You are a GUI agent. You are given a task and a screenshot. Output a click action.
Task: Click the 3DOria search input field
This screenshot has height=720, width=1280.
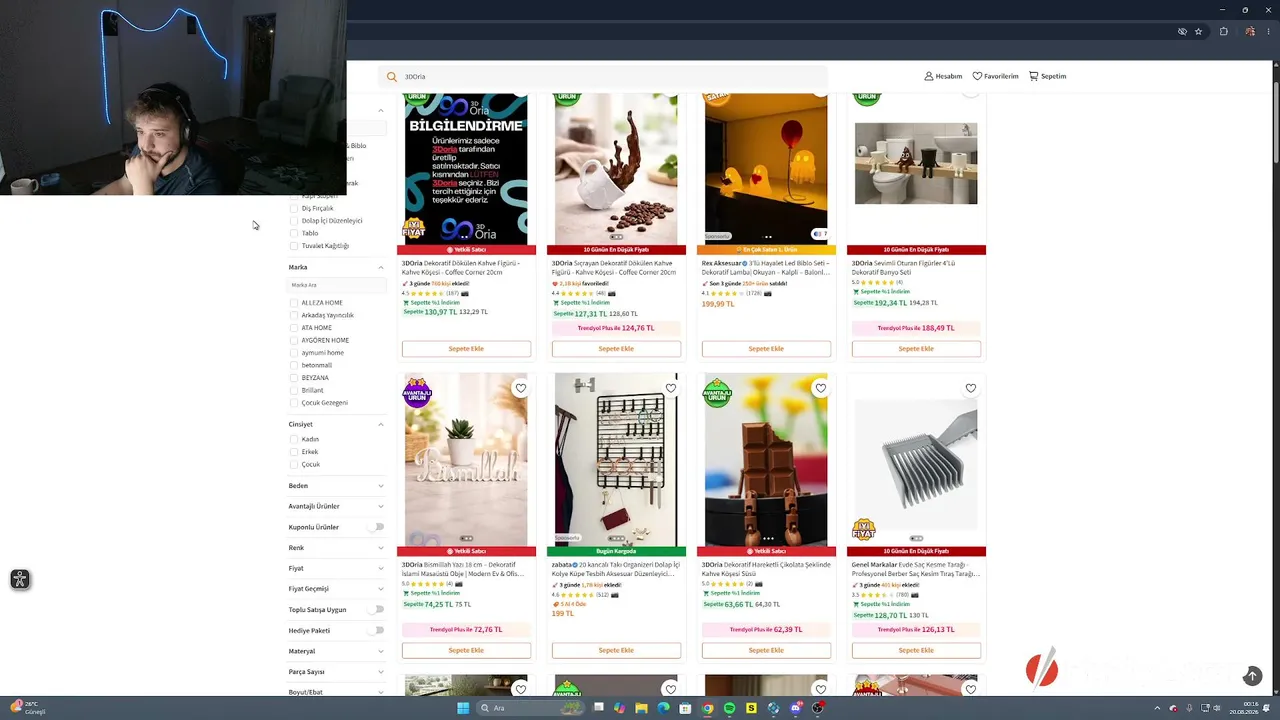[603, 76]
